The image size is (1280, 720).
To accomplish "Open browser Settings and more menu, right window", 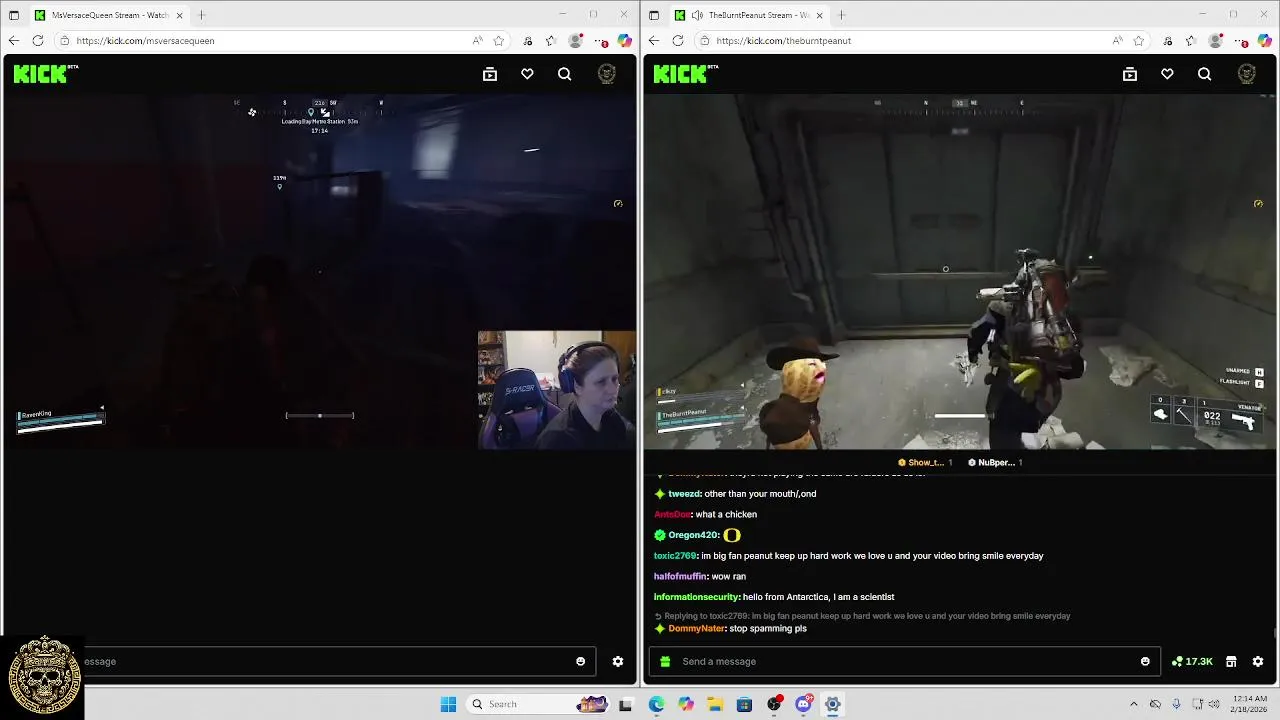I will [1241, 41].
